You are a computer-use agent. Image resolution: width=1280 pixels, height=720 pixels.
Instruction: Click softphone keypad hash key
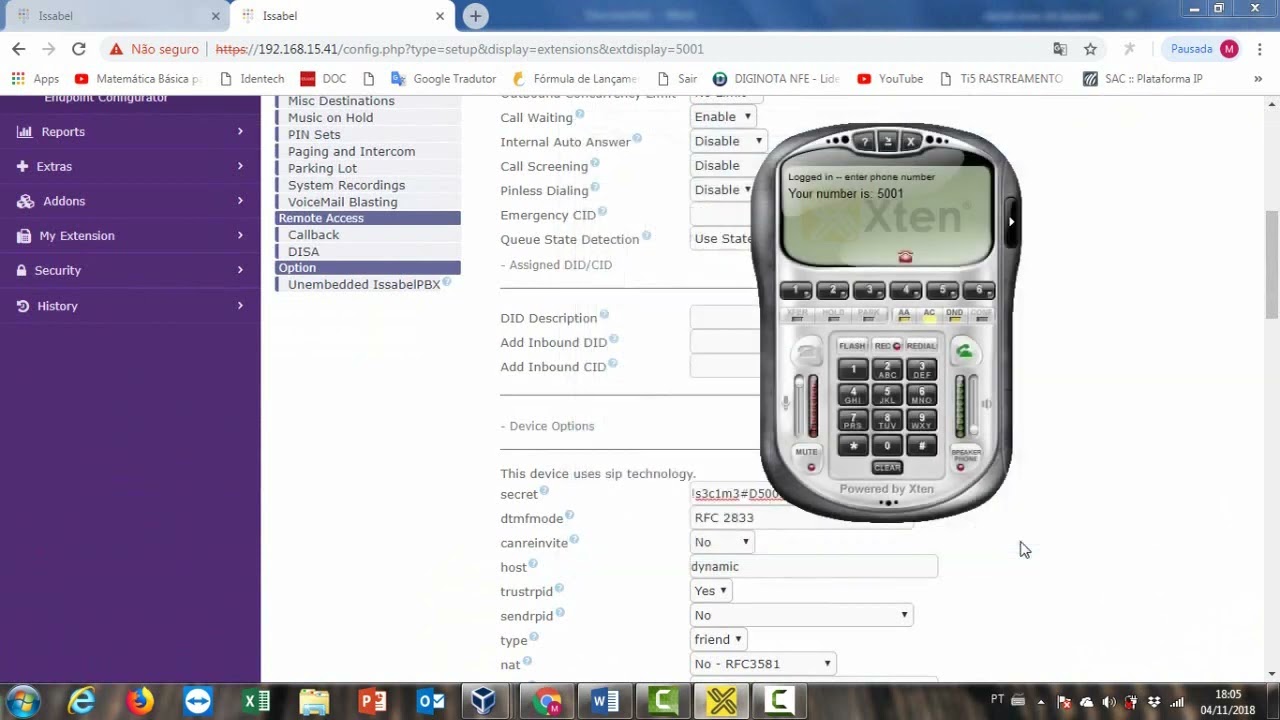coord(921,445)
